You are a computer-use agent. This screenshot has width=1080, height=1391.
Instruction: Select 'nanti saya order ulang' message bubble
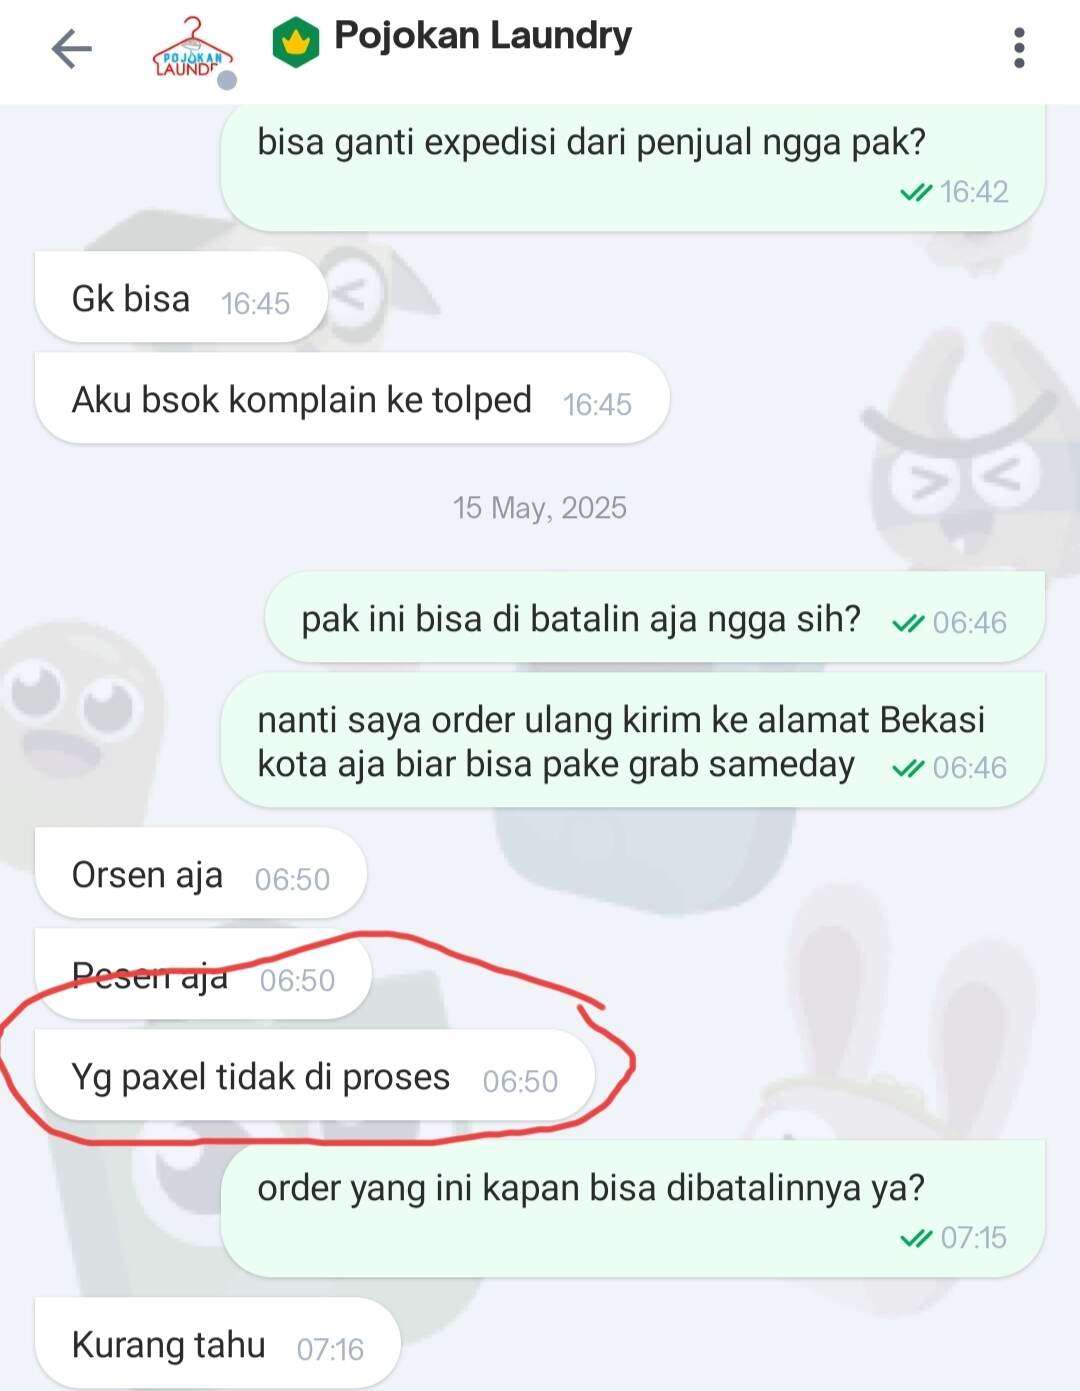[x=633, y=741]
